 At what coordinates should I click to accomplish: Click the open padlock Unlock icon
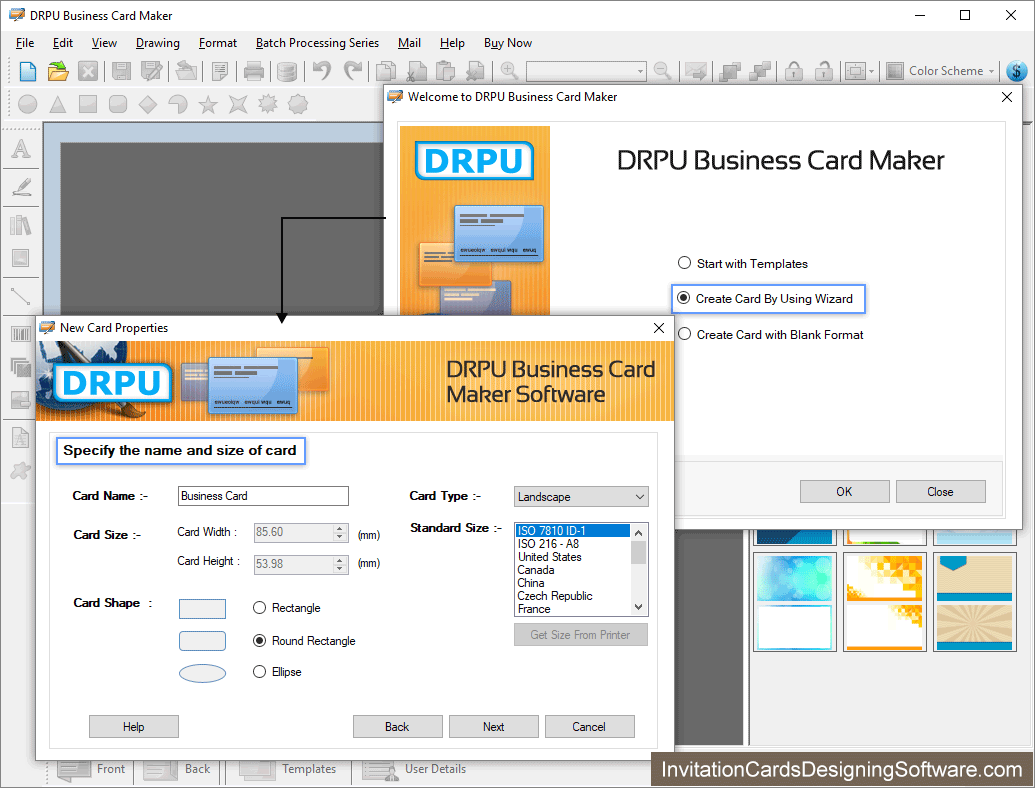click(x=823, y=71)
